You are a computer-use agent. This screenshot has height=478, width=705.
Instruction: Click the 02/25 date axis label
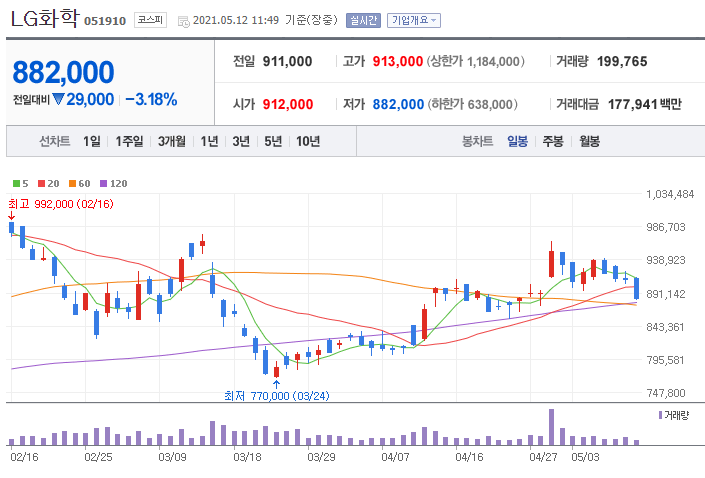click(x=98, y=457)
